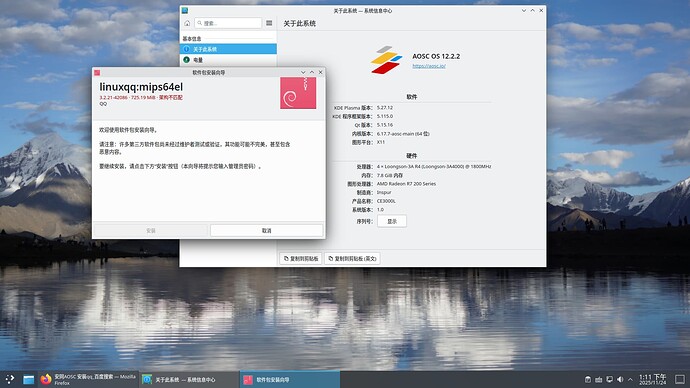Click the 关于此系统 page heading

(x=299, y=23)
